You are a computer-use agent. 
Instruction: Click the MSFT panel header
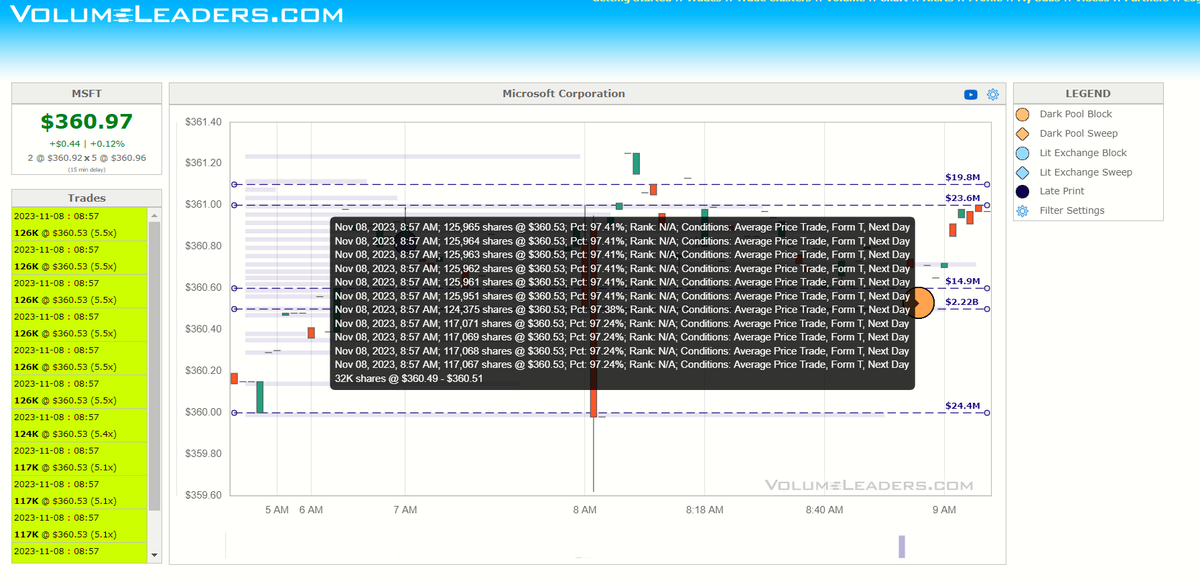87,93
